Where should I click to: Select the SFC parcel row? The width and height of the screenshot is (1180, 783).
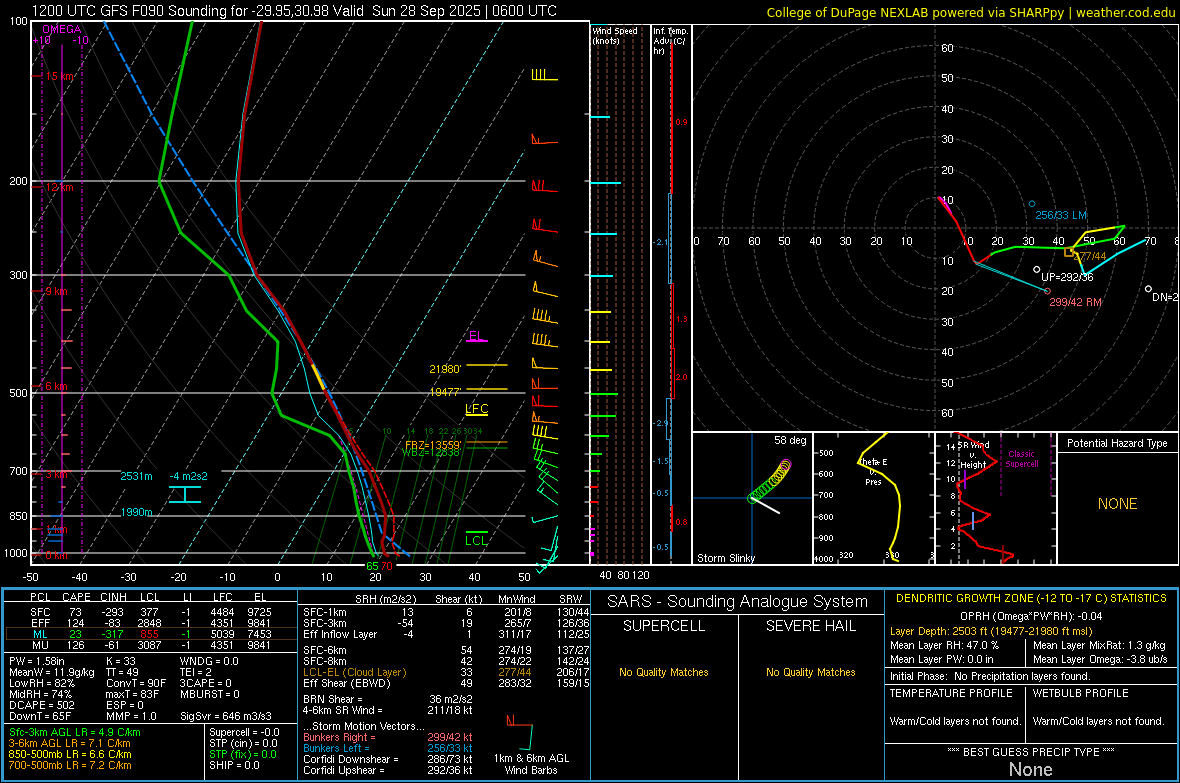pyautogui.click(x=151, y=612)
